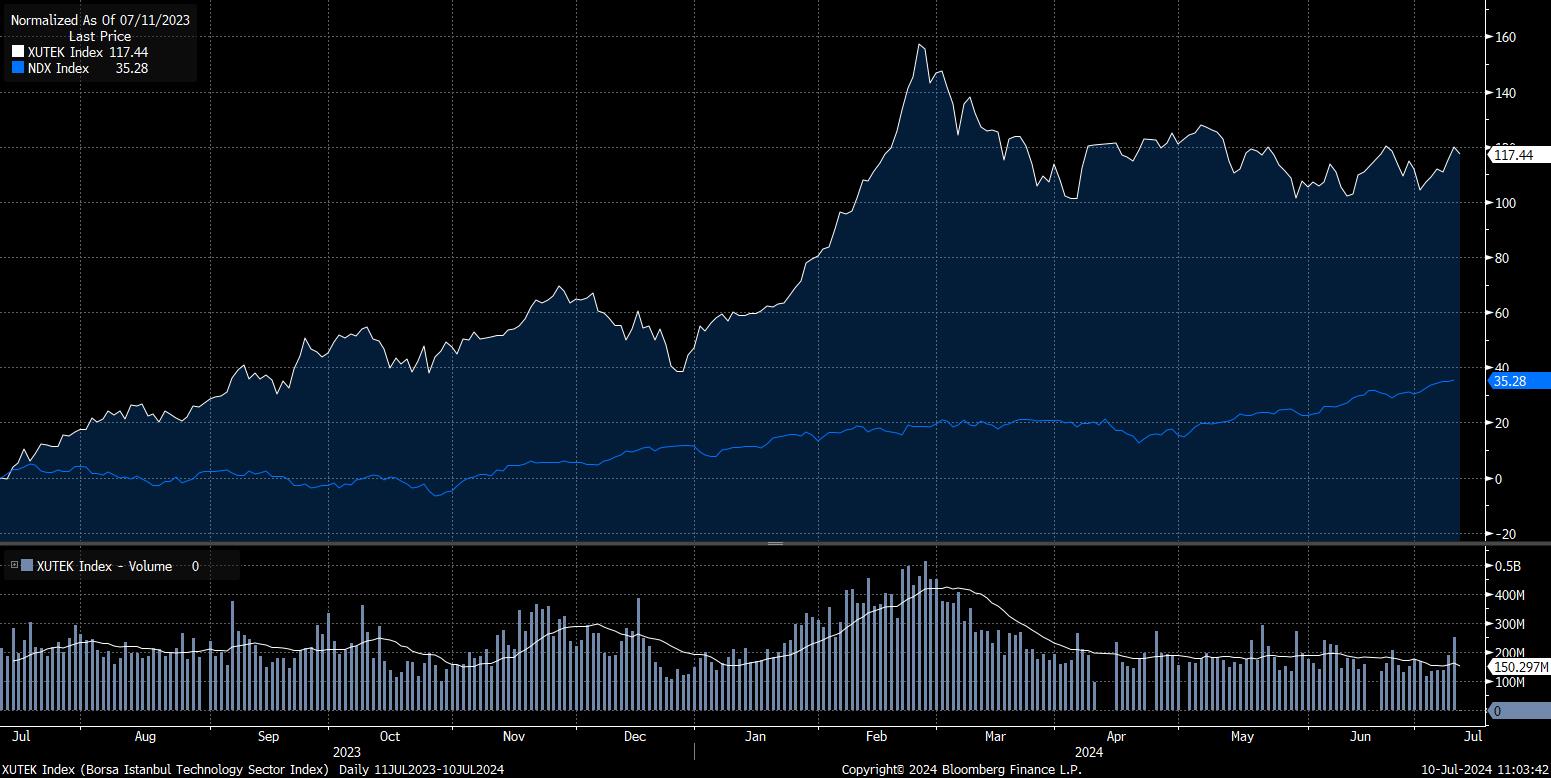Click the Dec month label on time axis

click(x=635, y=737)
